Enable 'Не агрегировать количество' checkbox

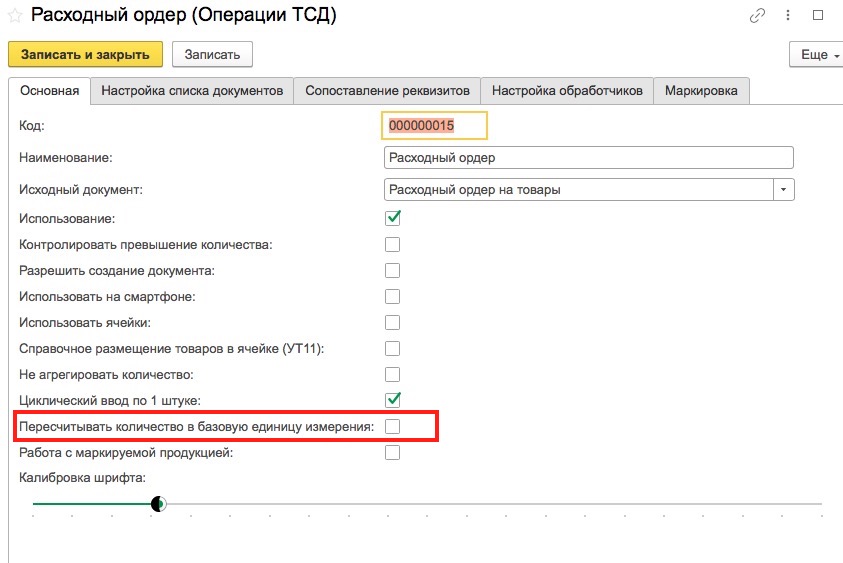click(392, 374)
